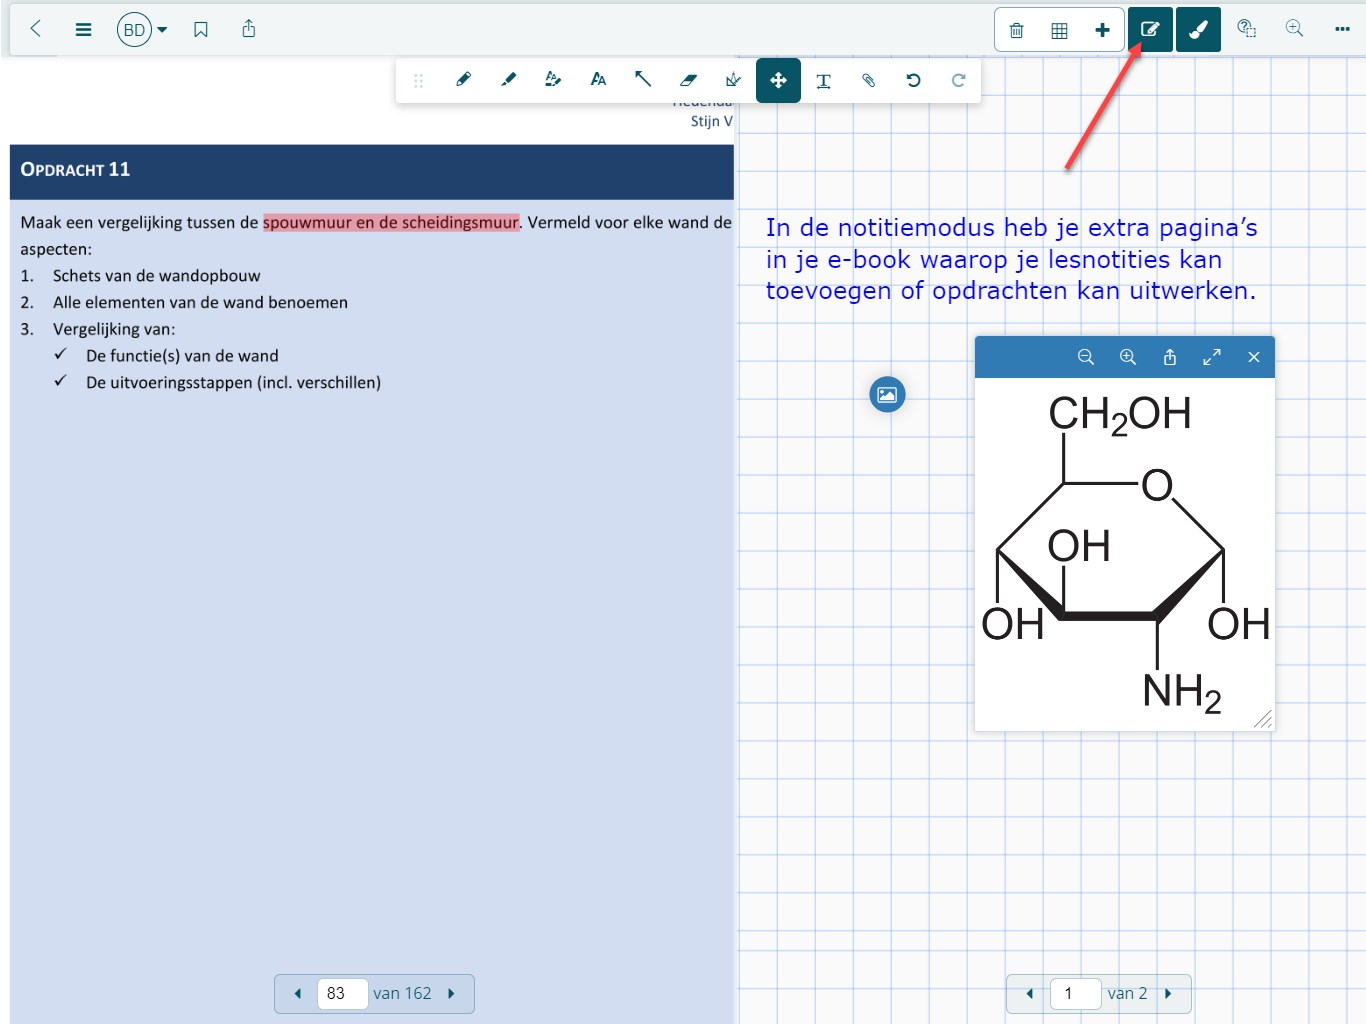Image resolution: width=1366 pixels, height=1024 pixels.
Task: Click the notes page number field
Action: [1075, 994]
